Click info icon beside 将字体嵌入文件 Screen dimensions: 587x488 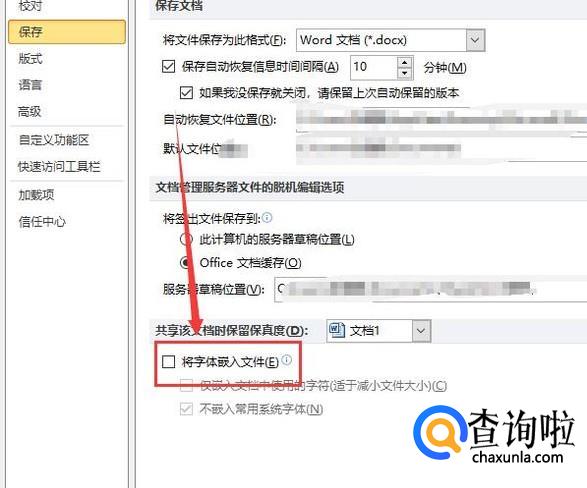pyautogui.click(x=286, y=360)
